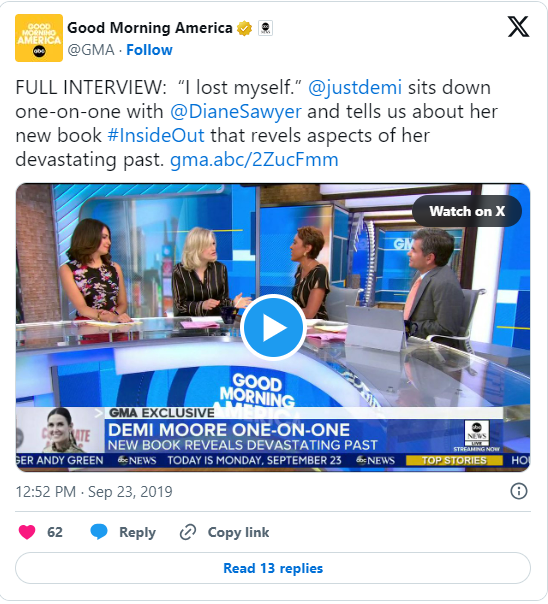Click the 62 likes count
The height and width of the screenshot is (604, 548).
55,532
